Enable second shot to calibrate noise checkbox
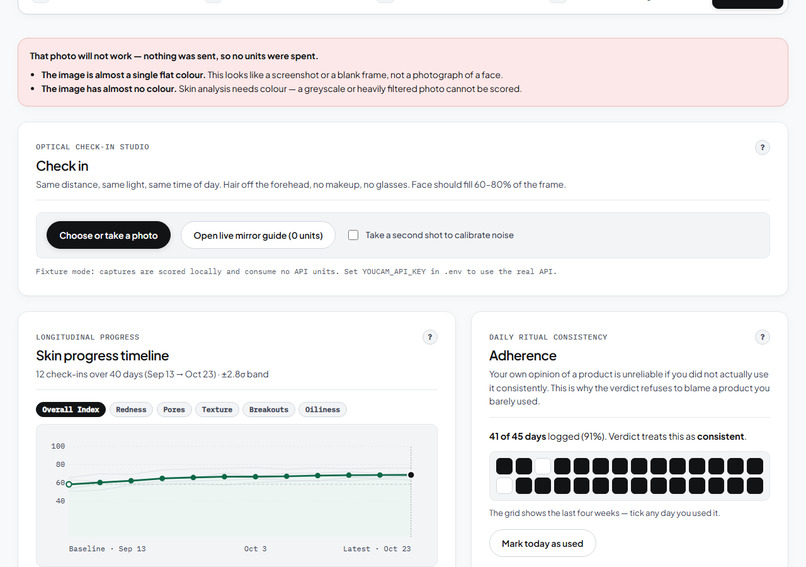Image resolution: width=806 pixels, height=567 pixels. coord(353,235)
